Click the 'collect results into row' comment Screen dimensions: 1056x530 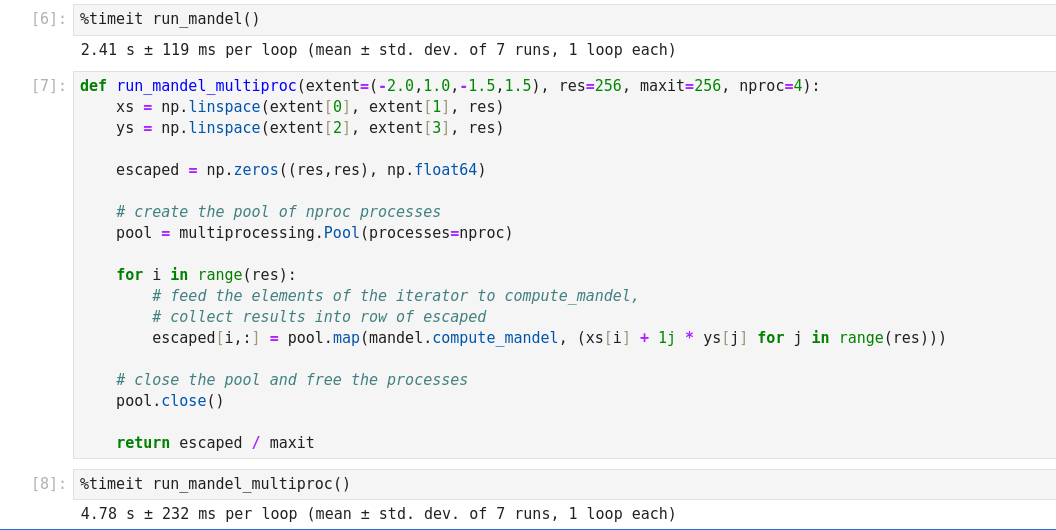click(x=319, y=317)
